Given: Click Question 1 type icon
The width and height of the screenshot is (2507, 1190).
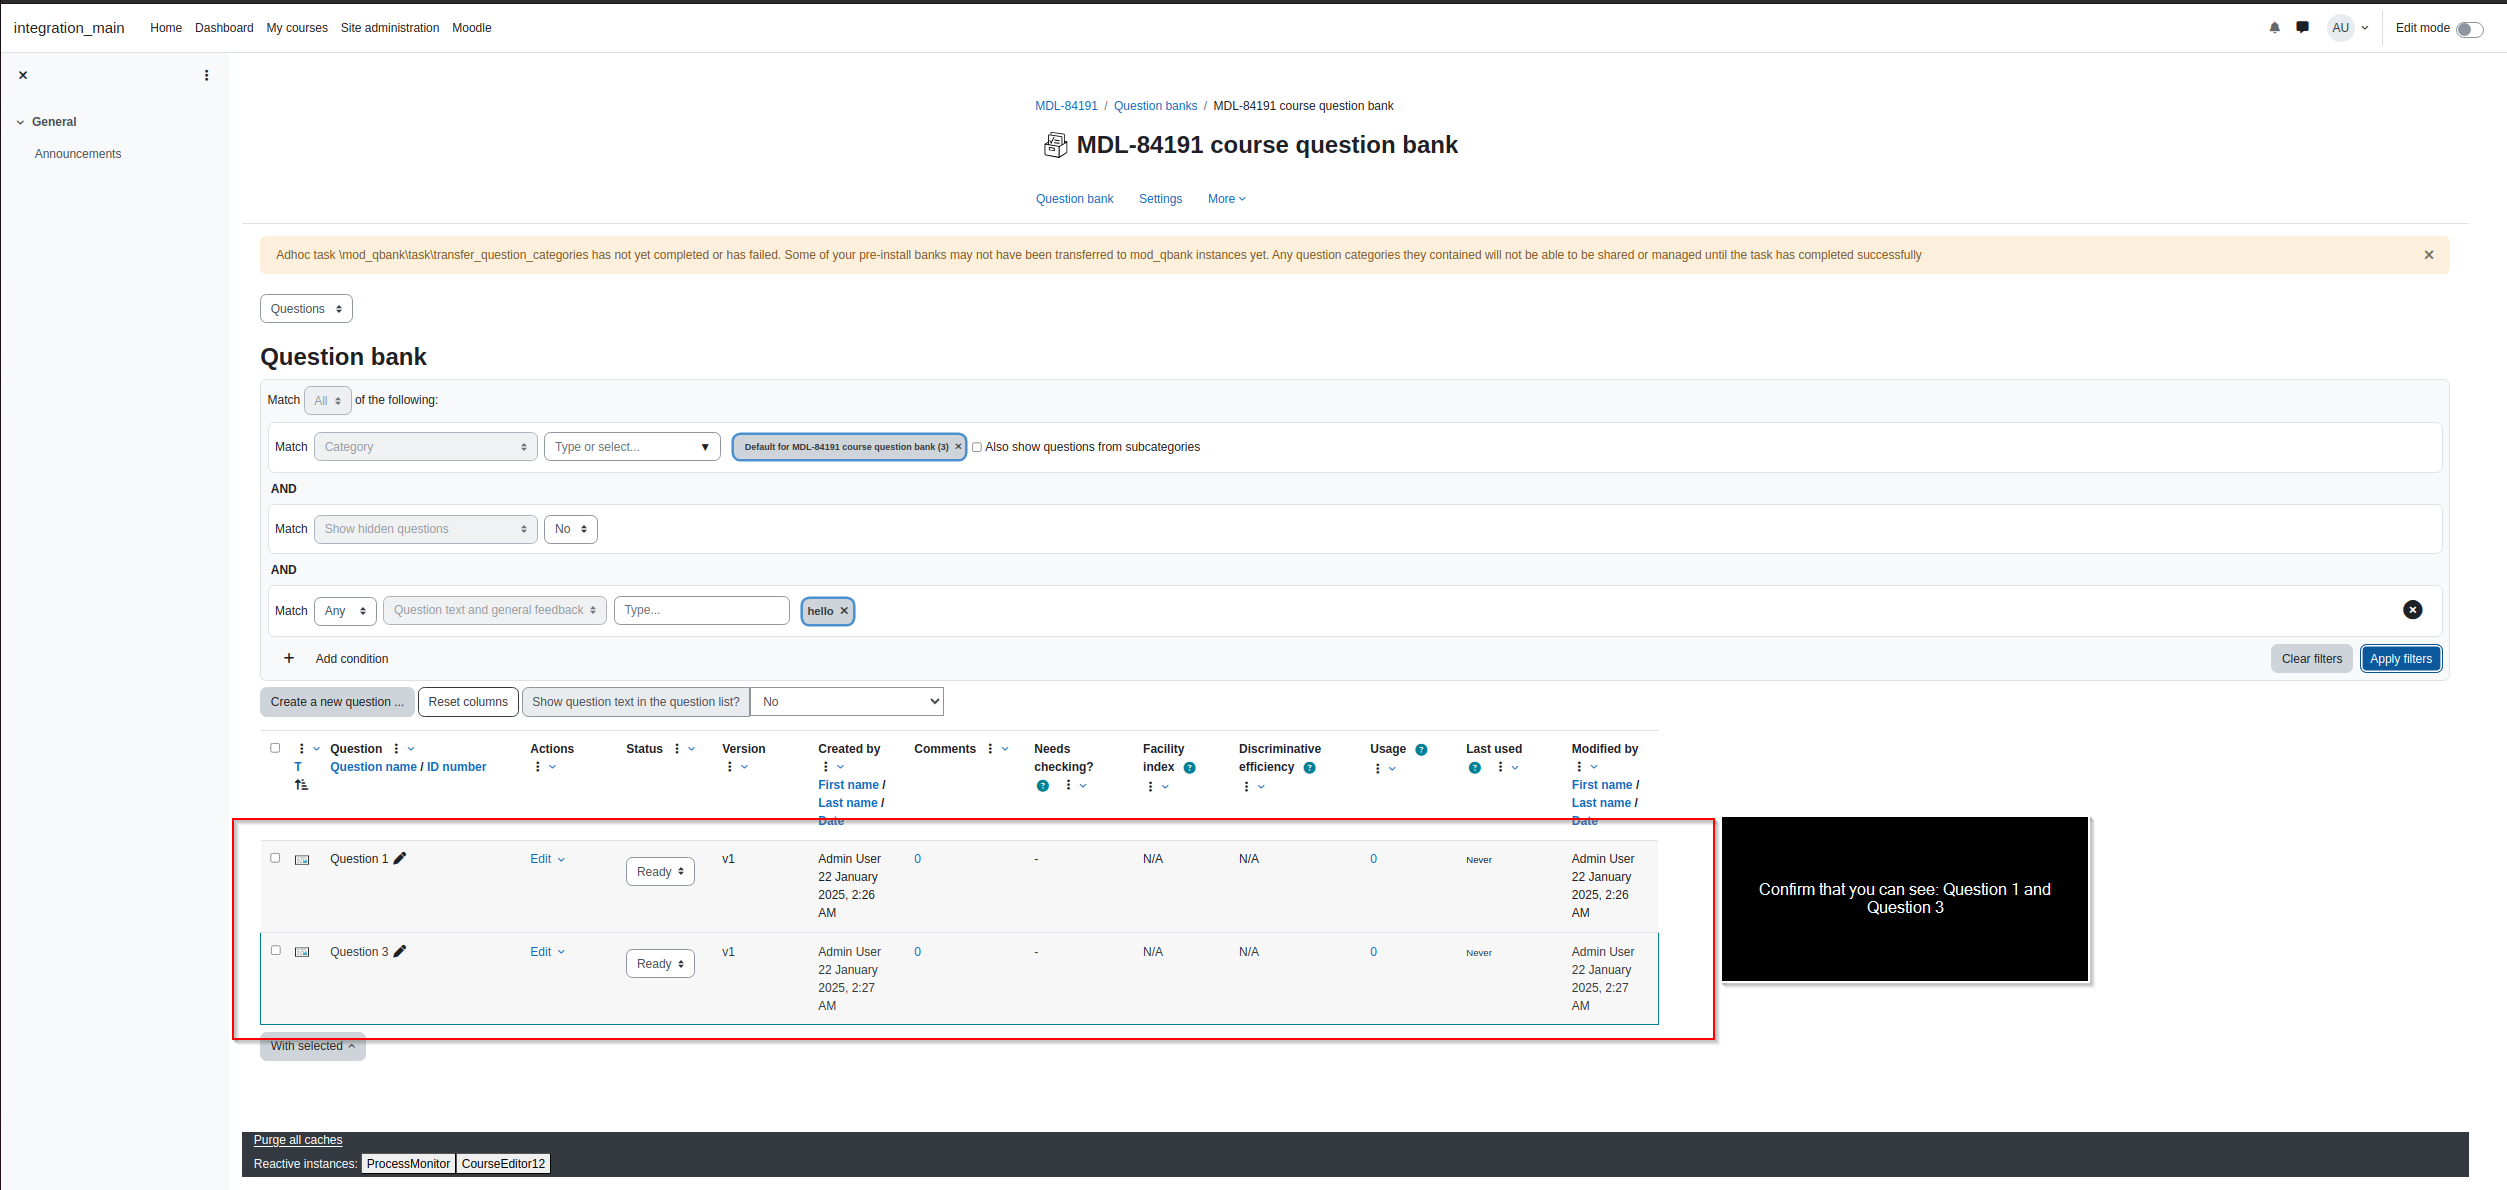Looking at the screenshot, I should click(x=302, y=860).
